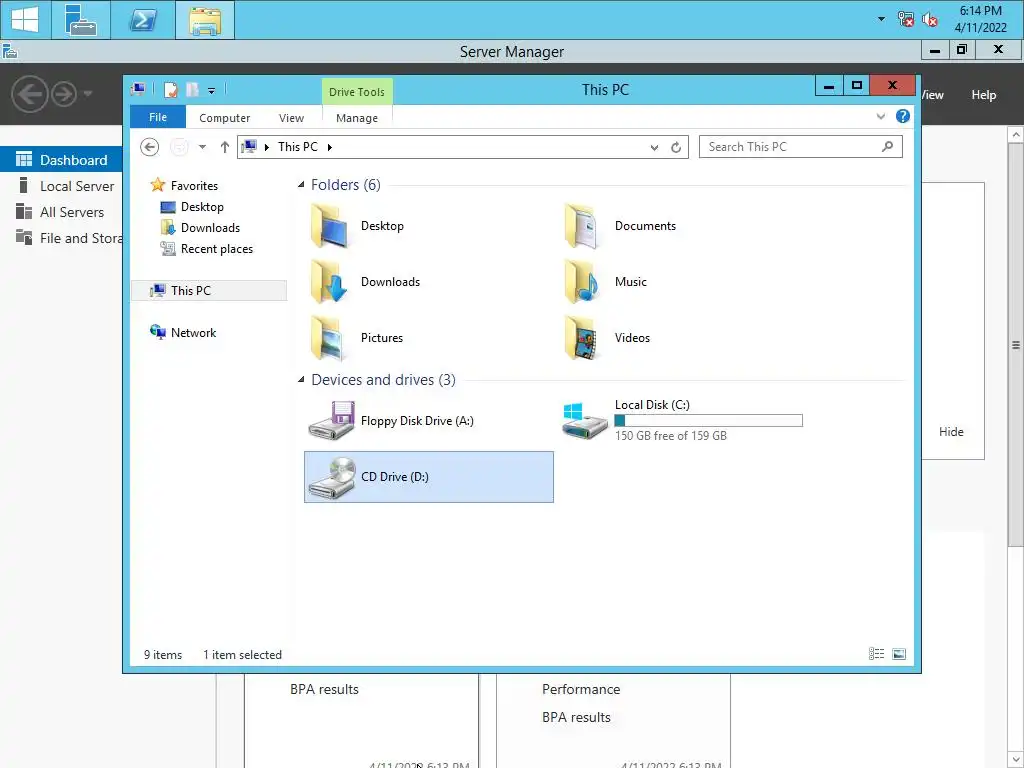Viewport: 1024px width, 768px height.
Task: Expand the arrow after This PC in address bar
Action: (x=329, y=147)
